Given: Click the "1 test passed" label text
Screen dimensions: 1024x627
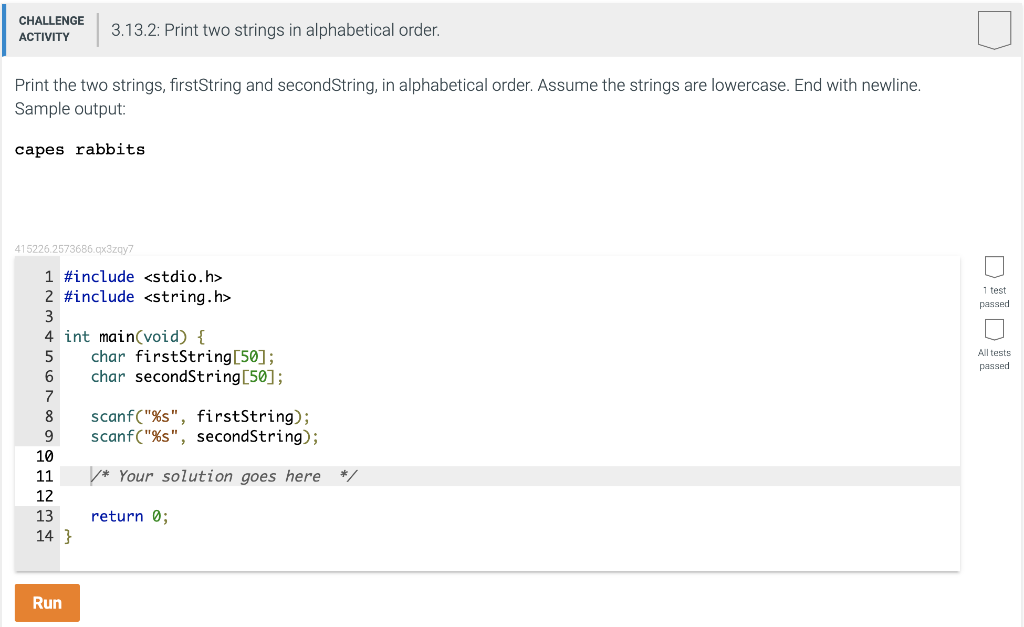Looking at the screenshot, I should coord(994,297).
